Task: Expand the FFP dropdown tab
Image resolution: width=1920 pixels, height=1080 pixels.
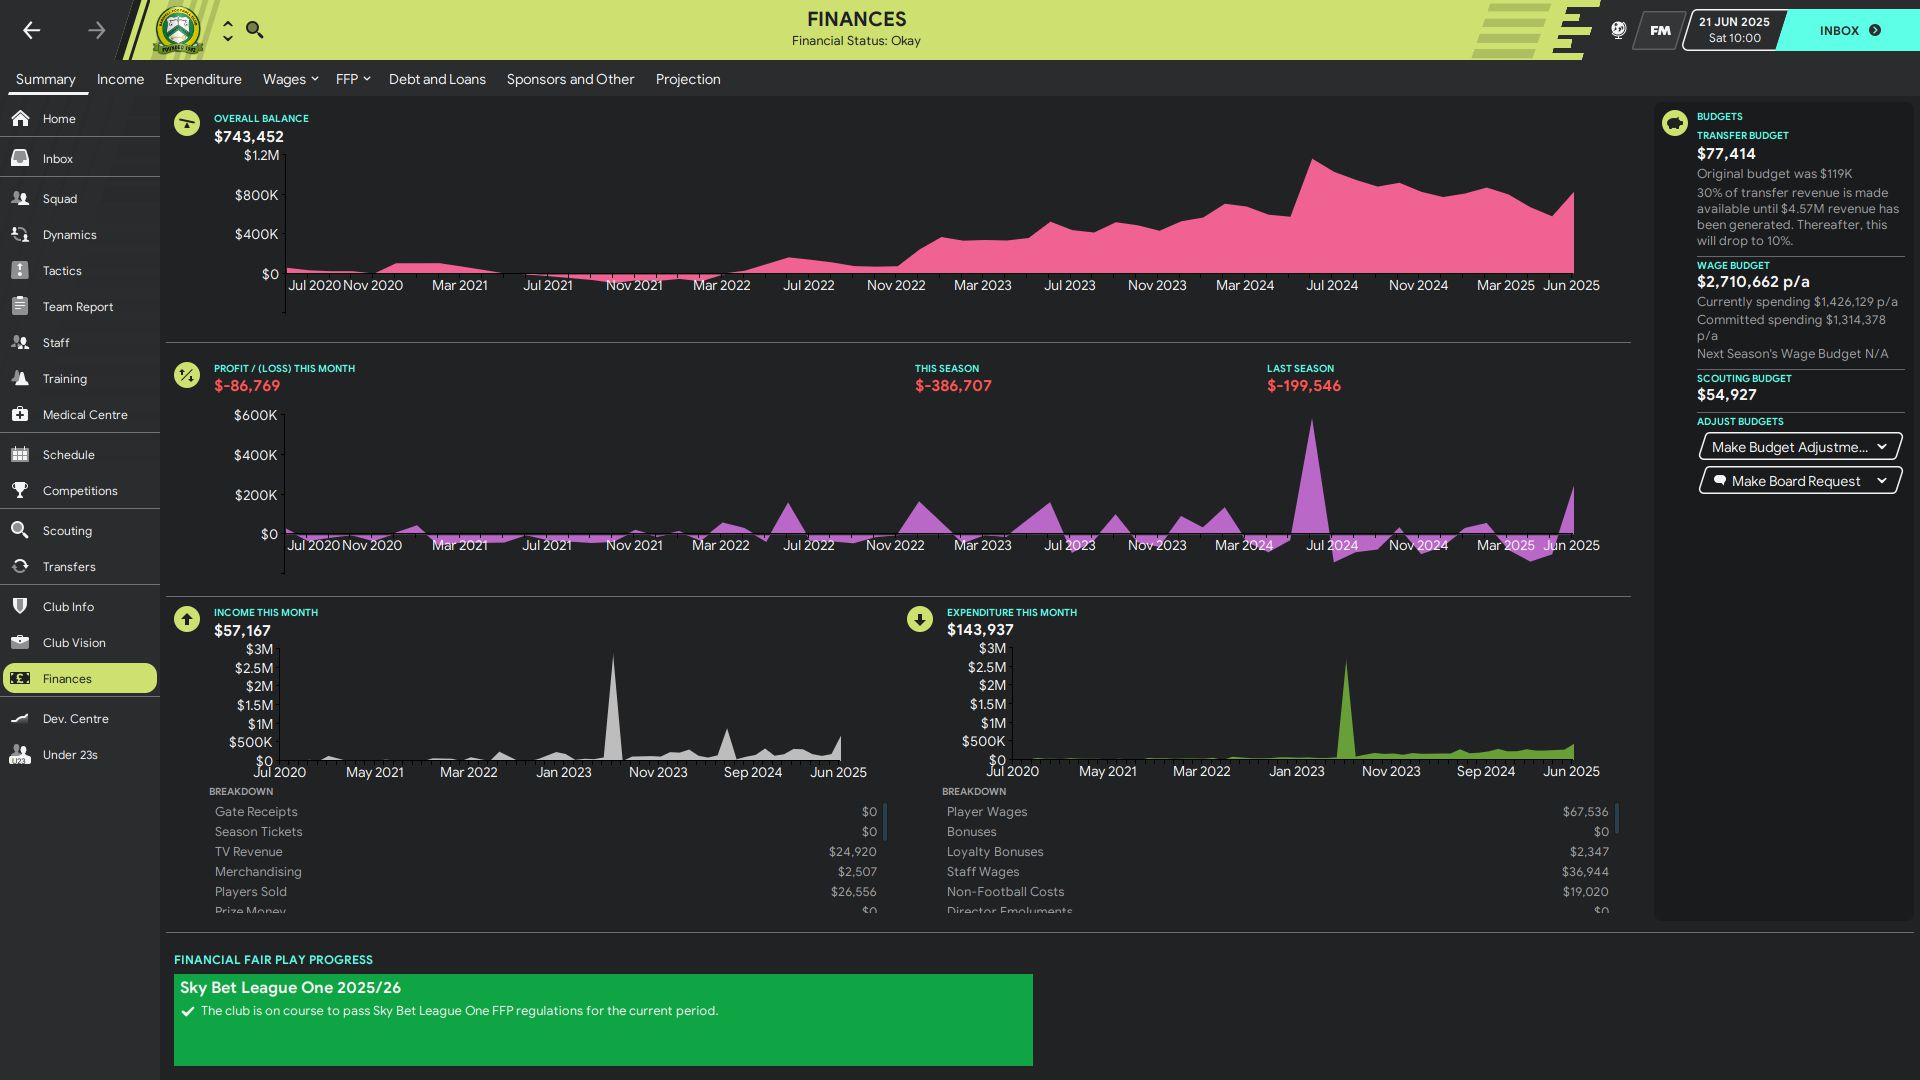Action: pyautogui.click(x=353, y=79)
